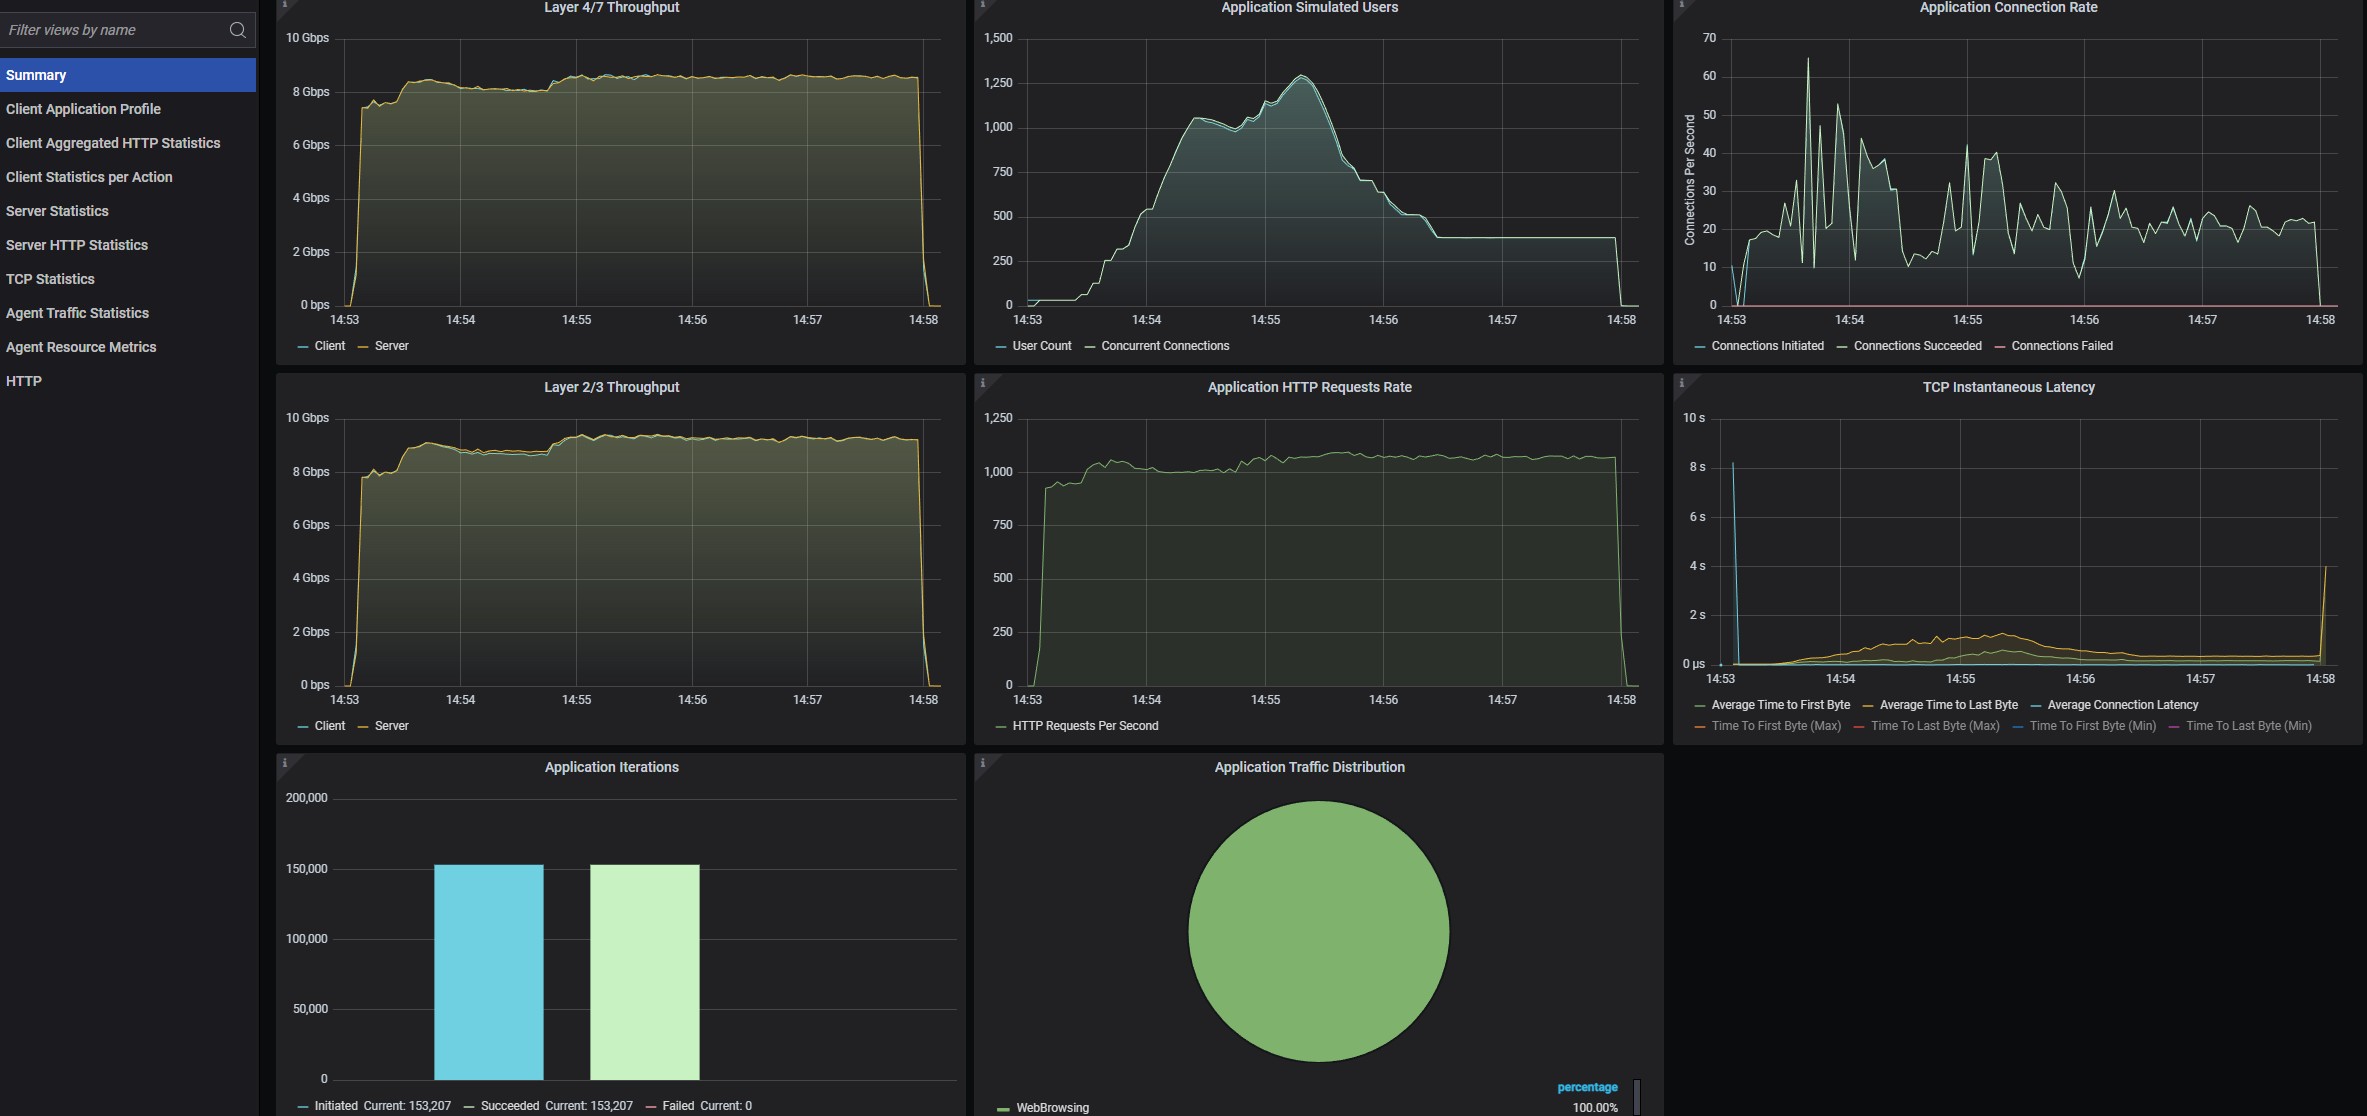
Task: Click the search magnifier icon in the filter box
Action: click(x=237, y=30)
